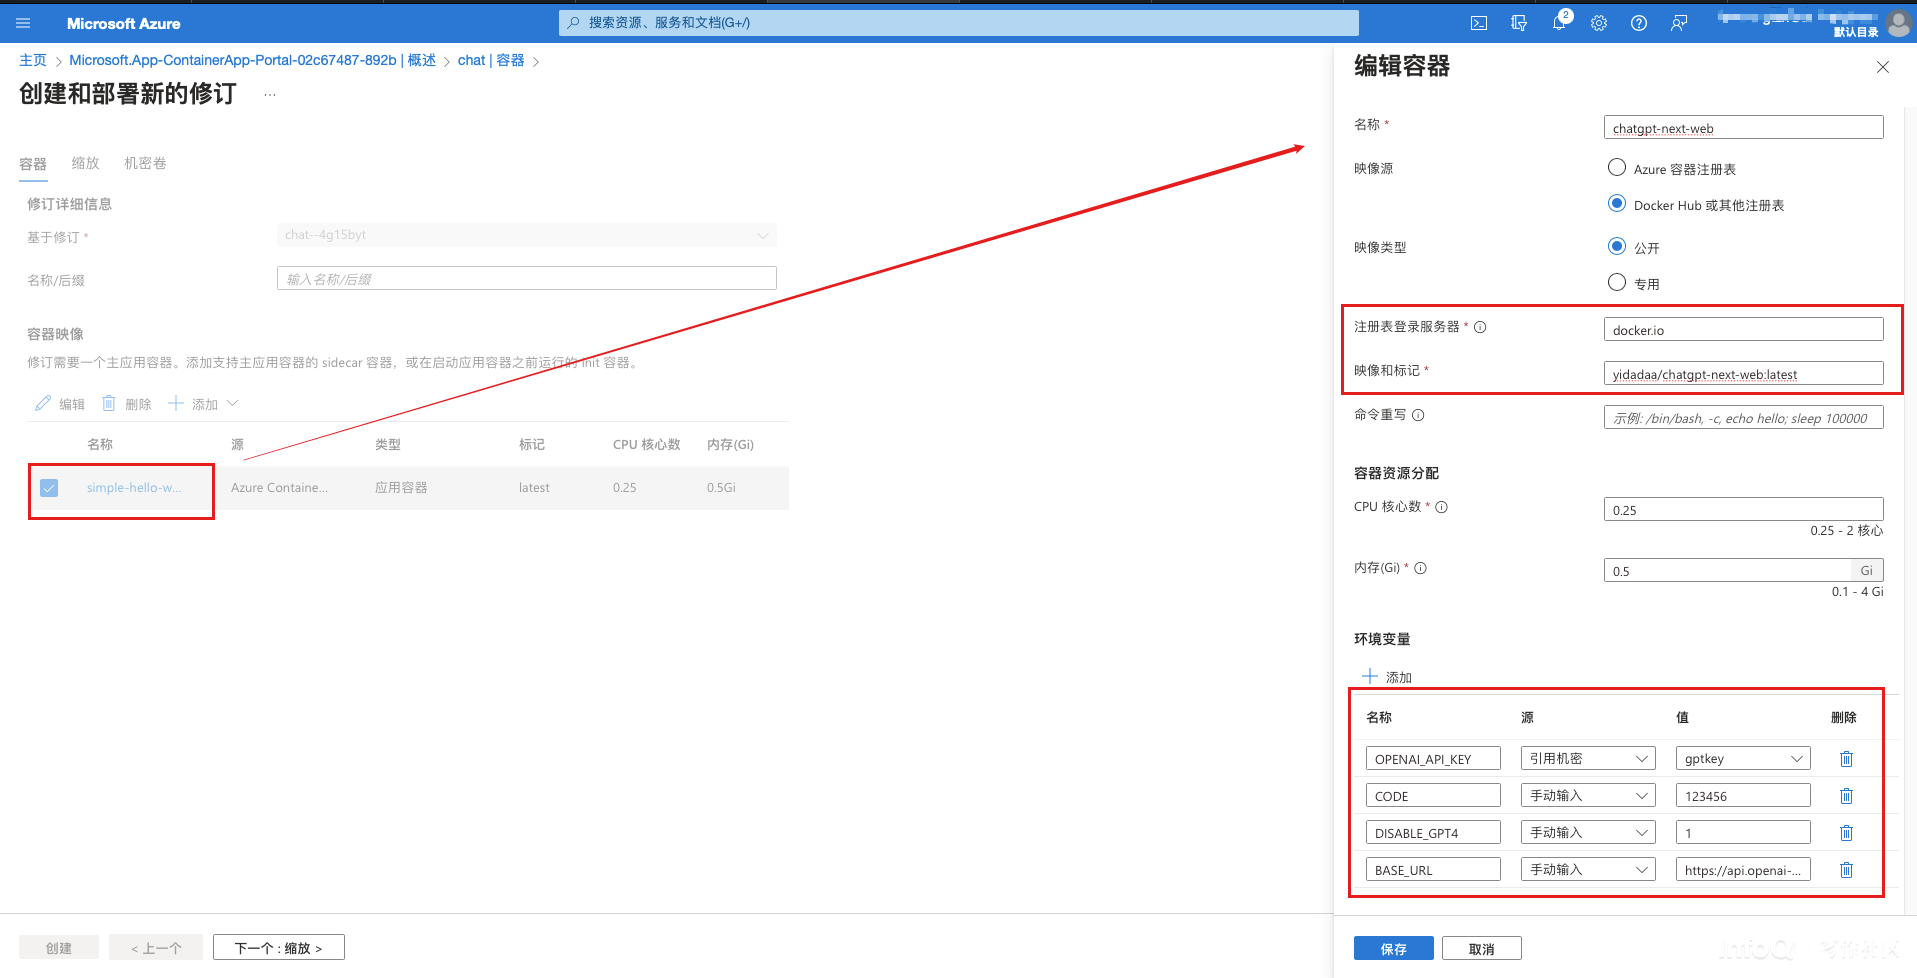Open Microsoft.App-ContainerApp-Portal breadcrumb link
Image resolution: width=1917 pixels, height=978 pixels.
tap(252, 60)
